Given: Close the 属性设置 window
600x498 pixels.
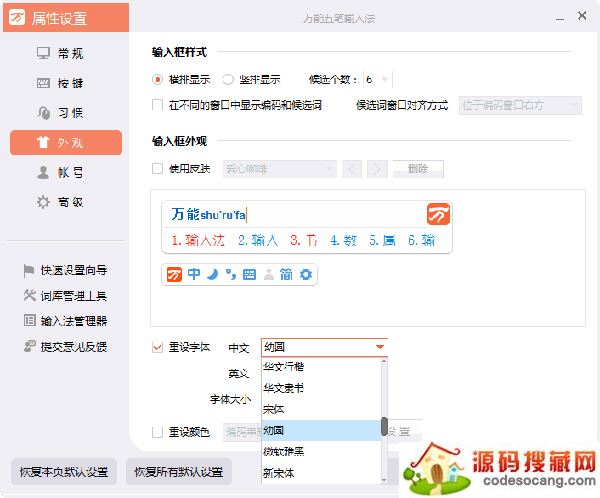Looking at the screenshot, I should point(582,16).
